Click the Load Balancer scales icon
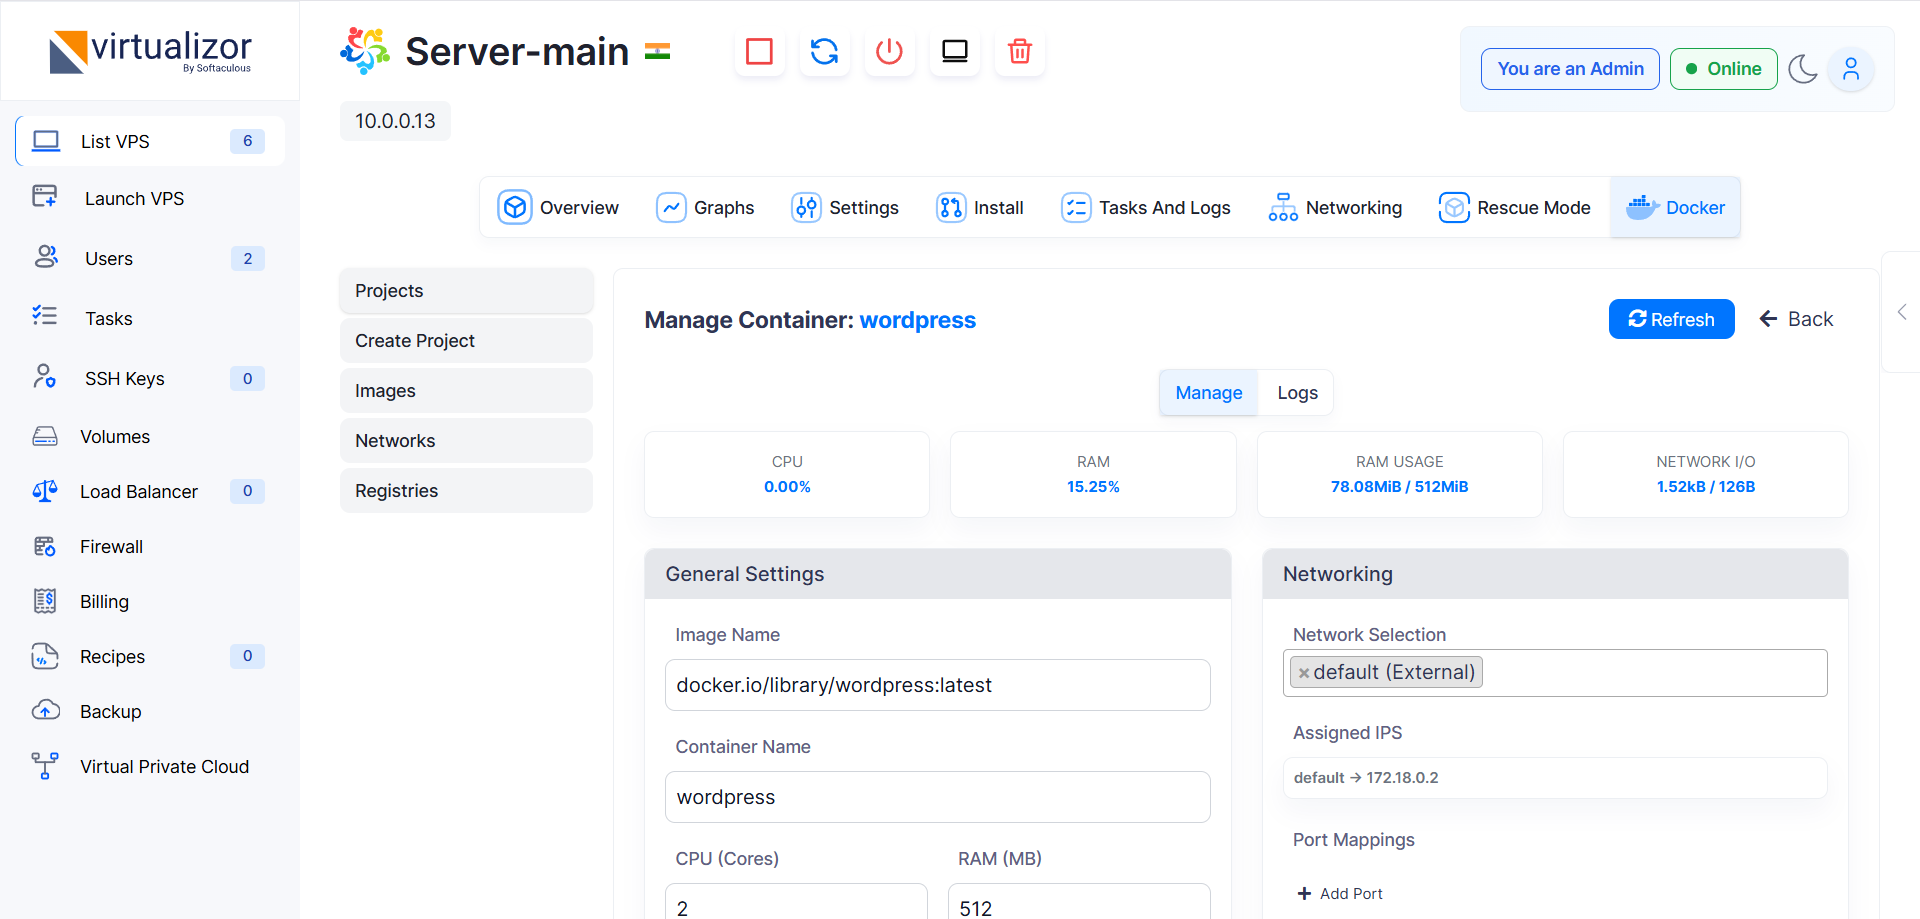Viewport: 1920px width, 919px height. point(45,491)
